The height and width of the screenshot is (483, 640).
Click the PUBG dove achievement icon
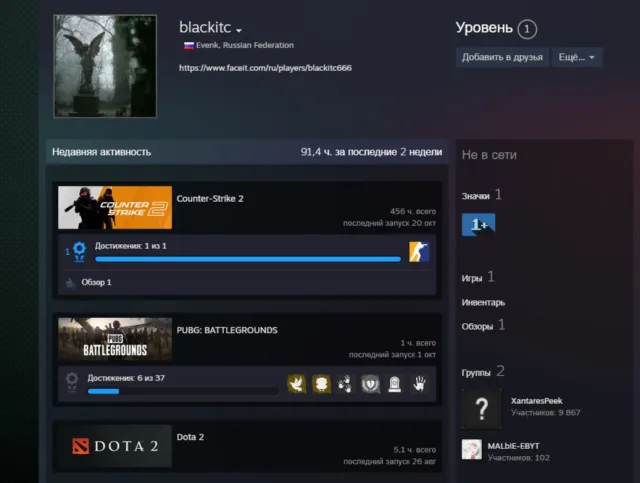pos(297,384)
